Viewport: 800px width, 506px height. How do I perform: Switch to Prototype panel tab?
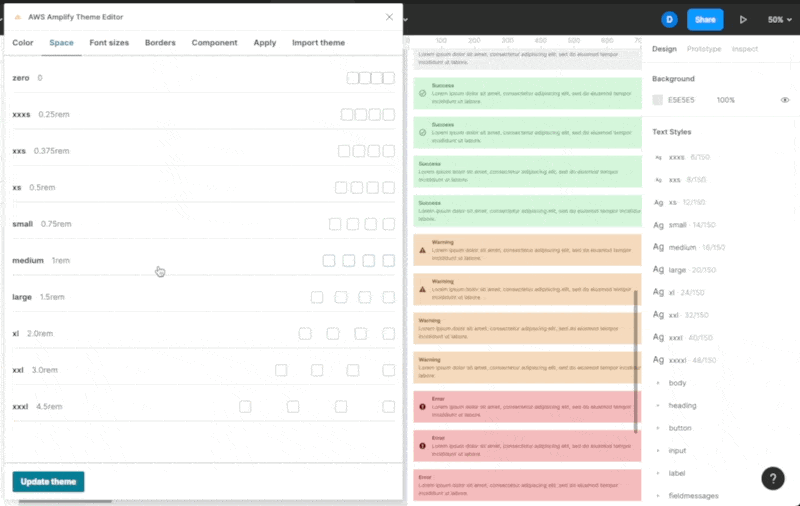point(704,49)
